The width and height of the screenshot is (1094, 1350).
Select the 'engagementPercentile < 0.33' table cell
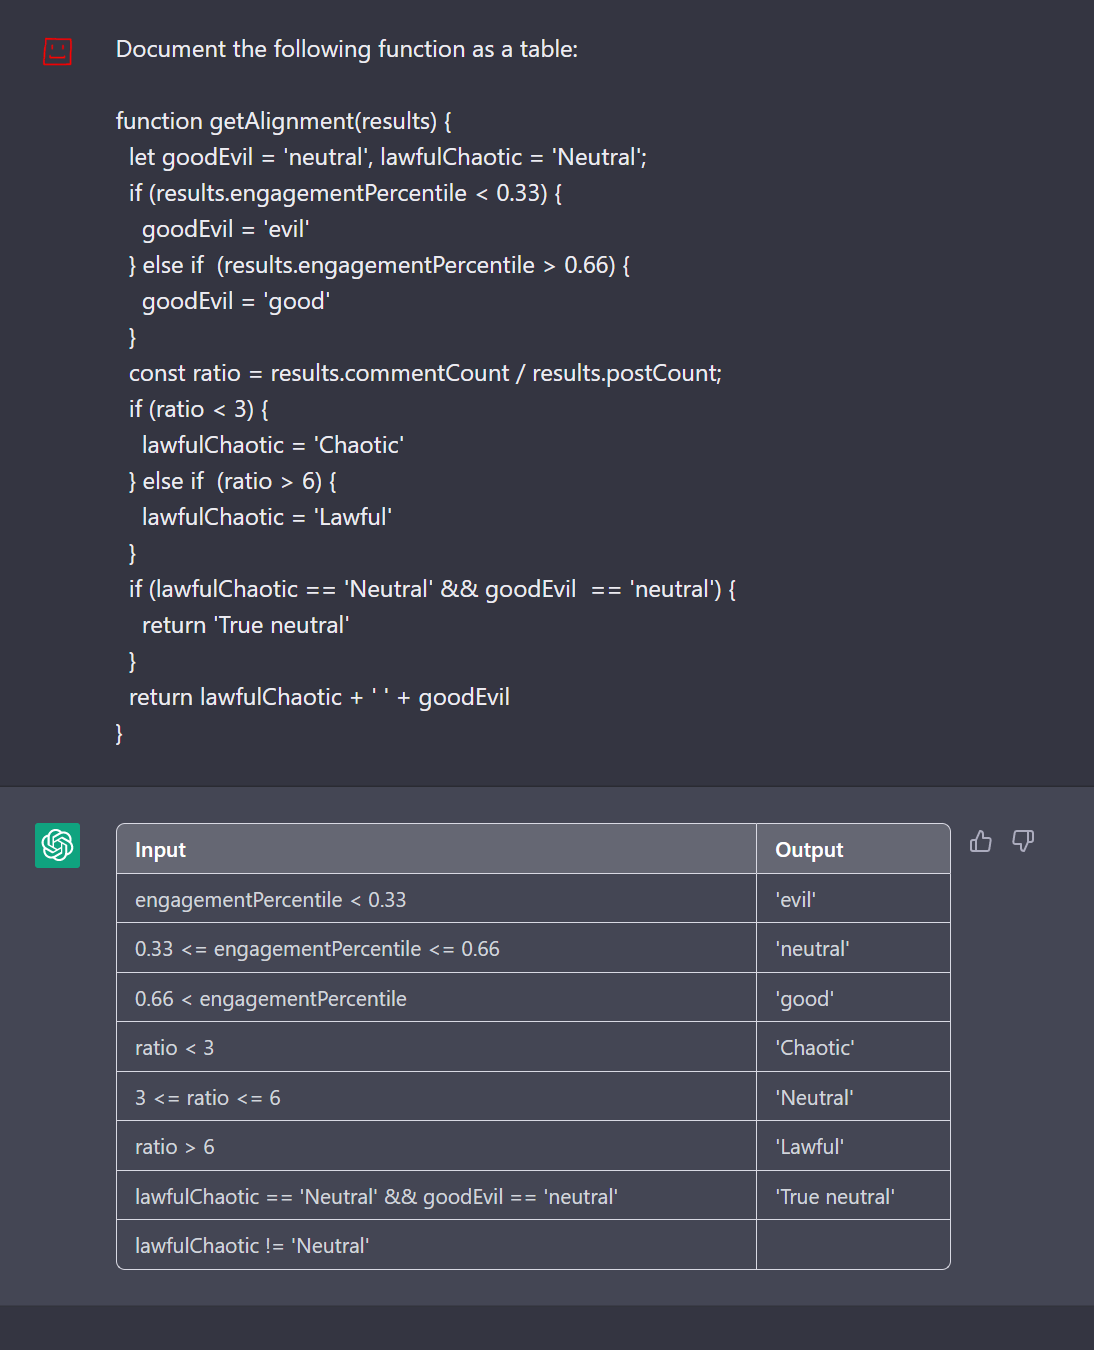(x=271, y=900)
